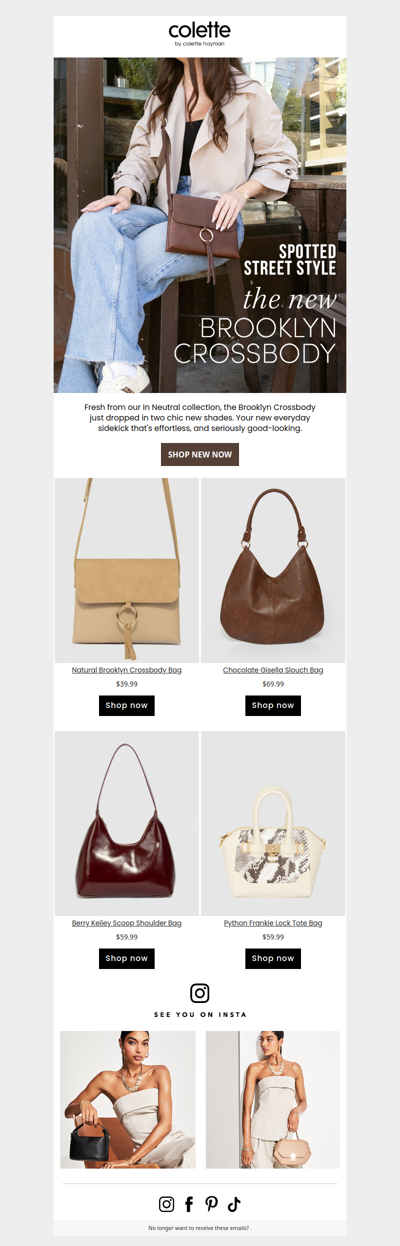Open the footer Facebook icon
This screenshot has height=1246, width=400.
point(189,1204)
